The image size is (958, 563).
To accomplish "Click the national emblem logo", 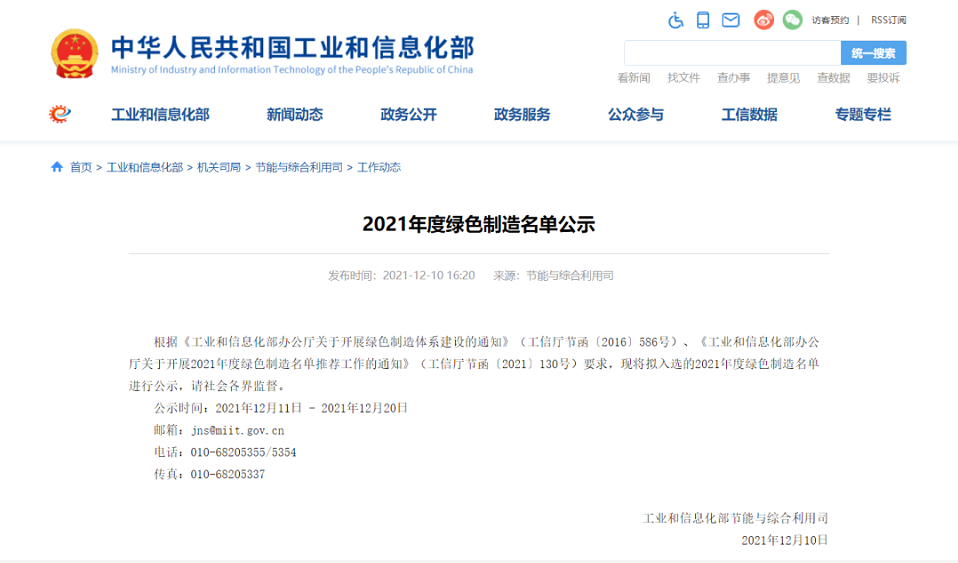I will [75, 54].
